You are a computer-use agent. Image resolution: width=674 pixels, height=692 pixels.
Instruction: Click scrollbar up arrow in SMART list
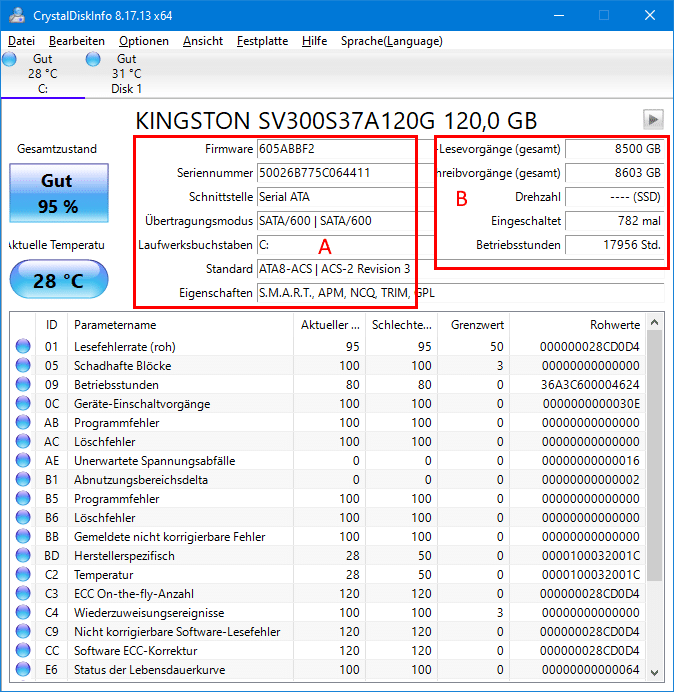(x=655, y=323)
